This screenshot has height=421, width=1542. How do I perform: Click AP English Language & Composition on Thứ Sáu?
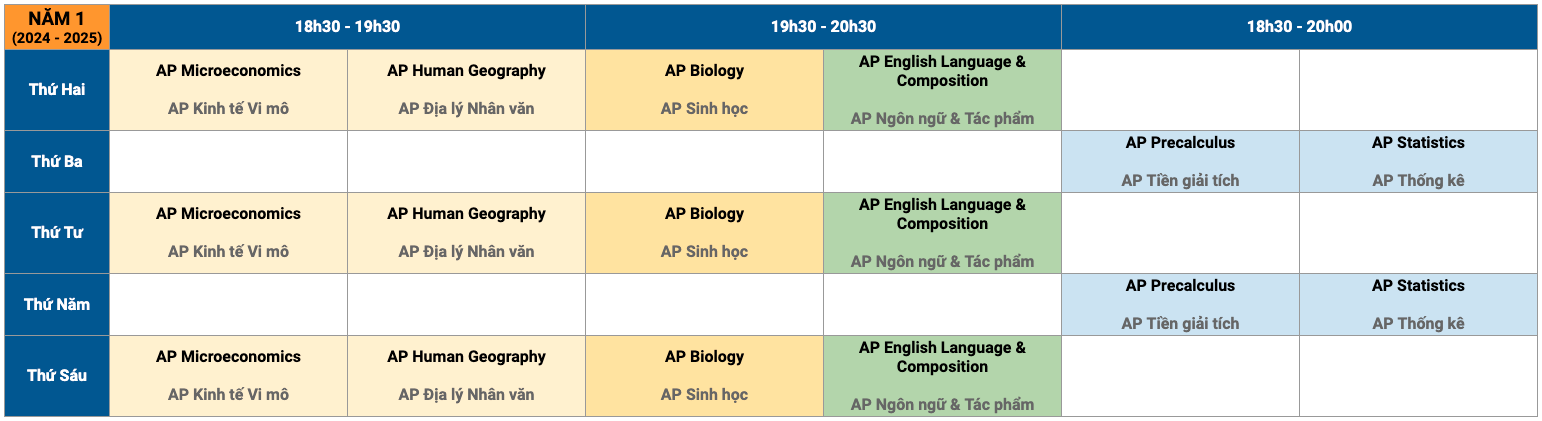pyautogui.click(x=942, y=376)
